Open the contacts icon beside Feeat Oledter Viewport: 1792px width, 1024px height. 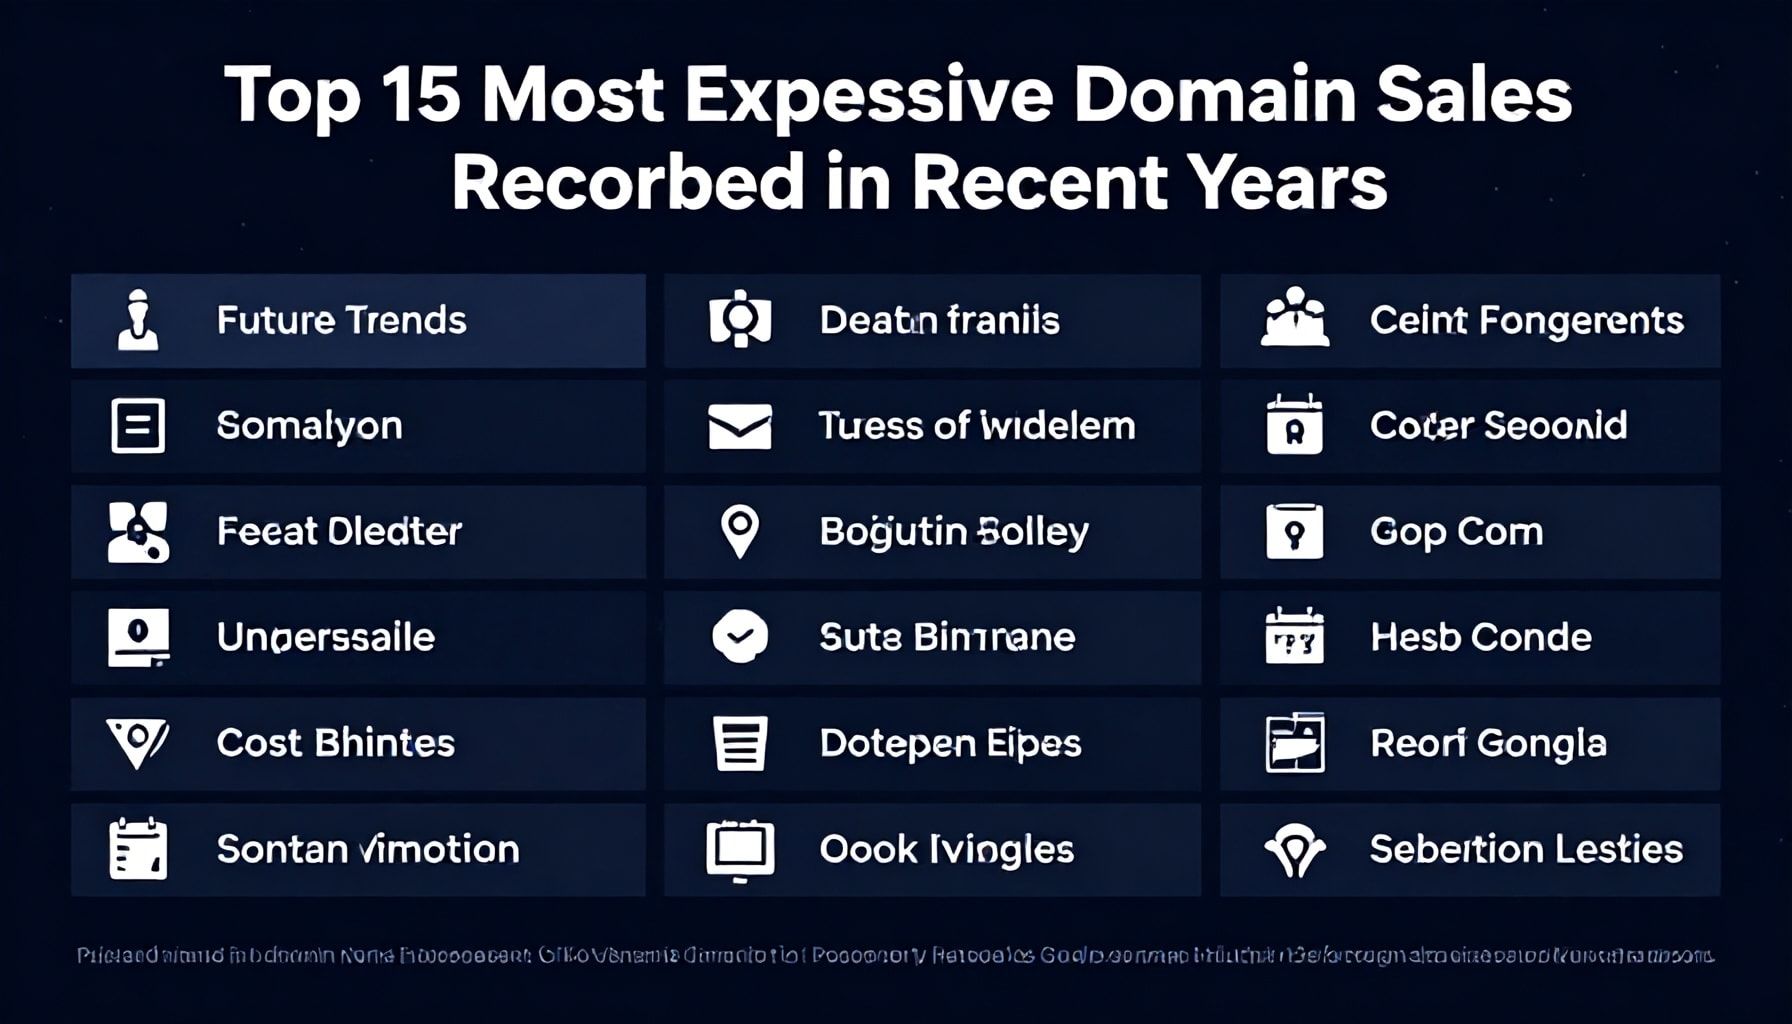138,531
